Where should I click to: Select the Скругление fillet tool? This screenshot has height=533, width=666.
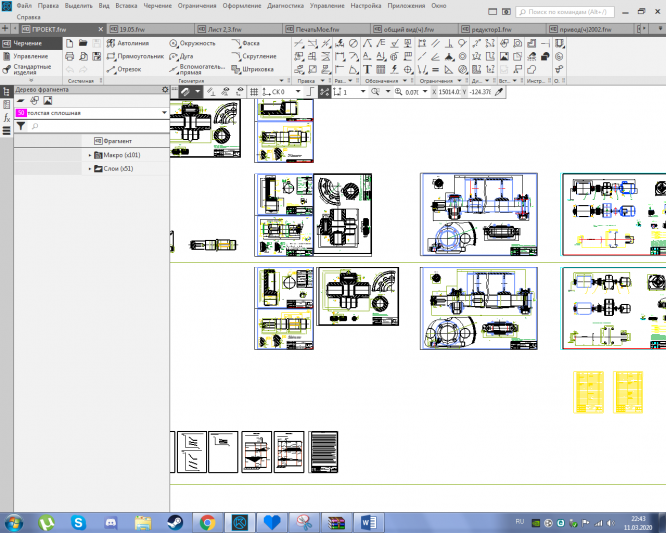coord(256,57)
